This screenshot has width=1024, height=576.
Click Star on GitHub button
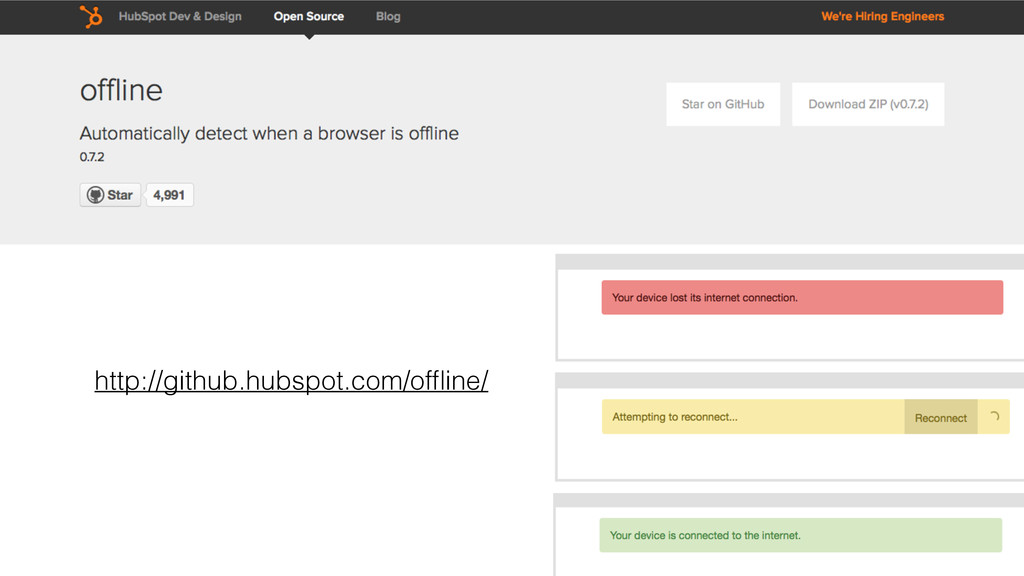(723, 104)
